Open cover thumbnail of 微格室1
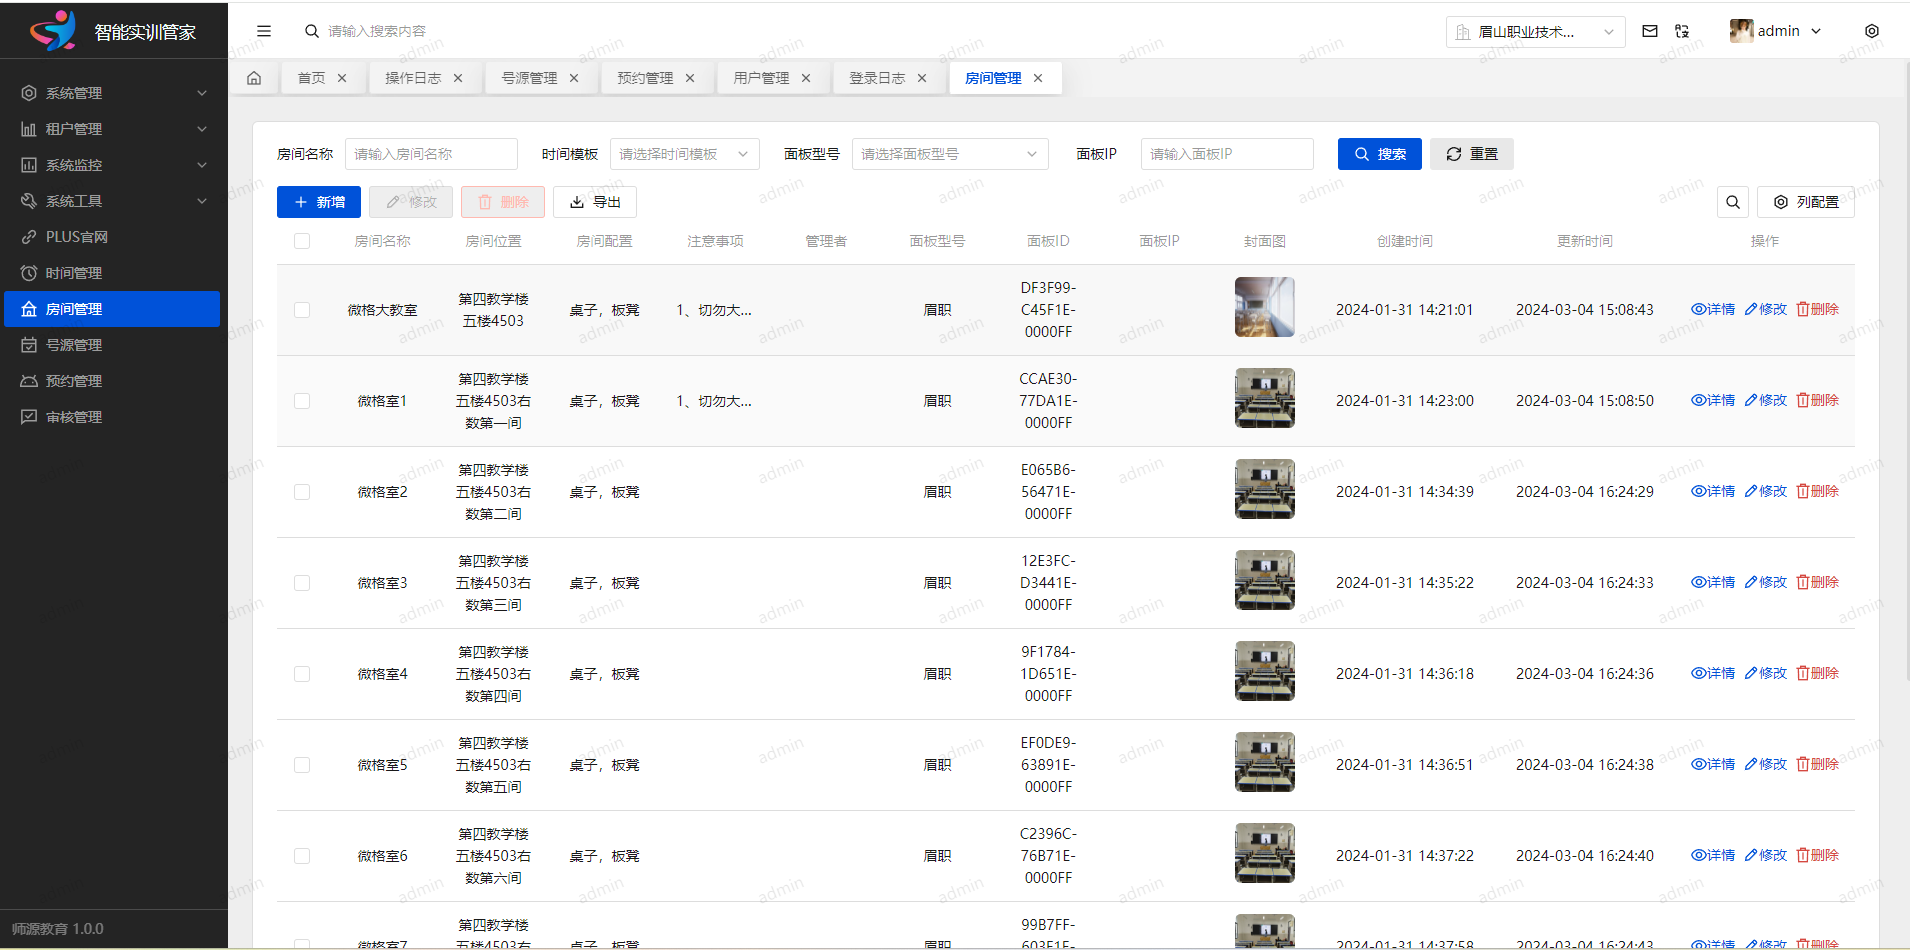1910x950 pixels. click(x=1265, y=398)
